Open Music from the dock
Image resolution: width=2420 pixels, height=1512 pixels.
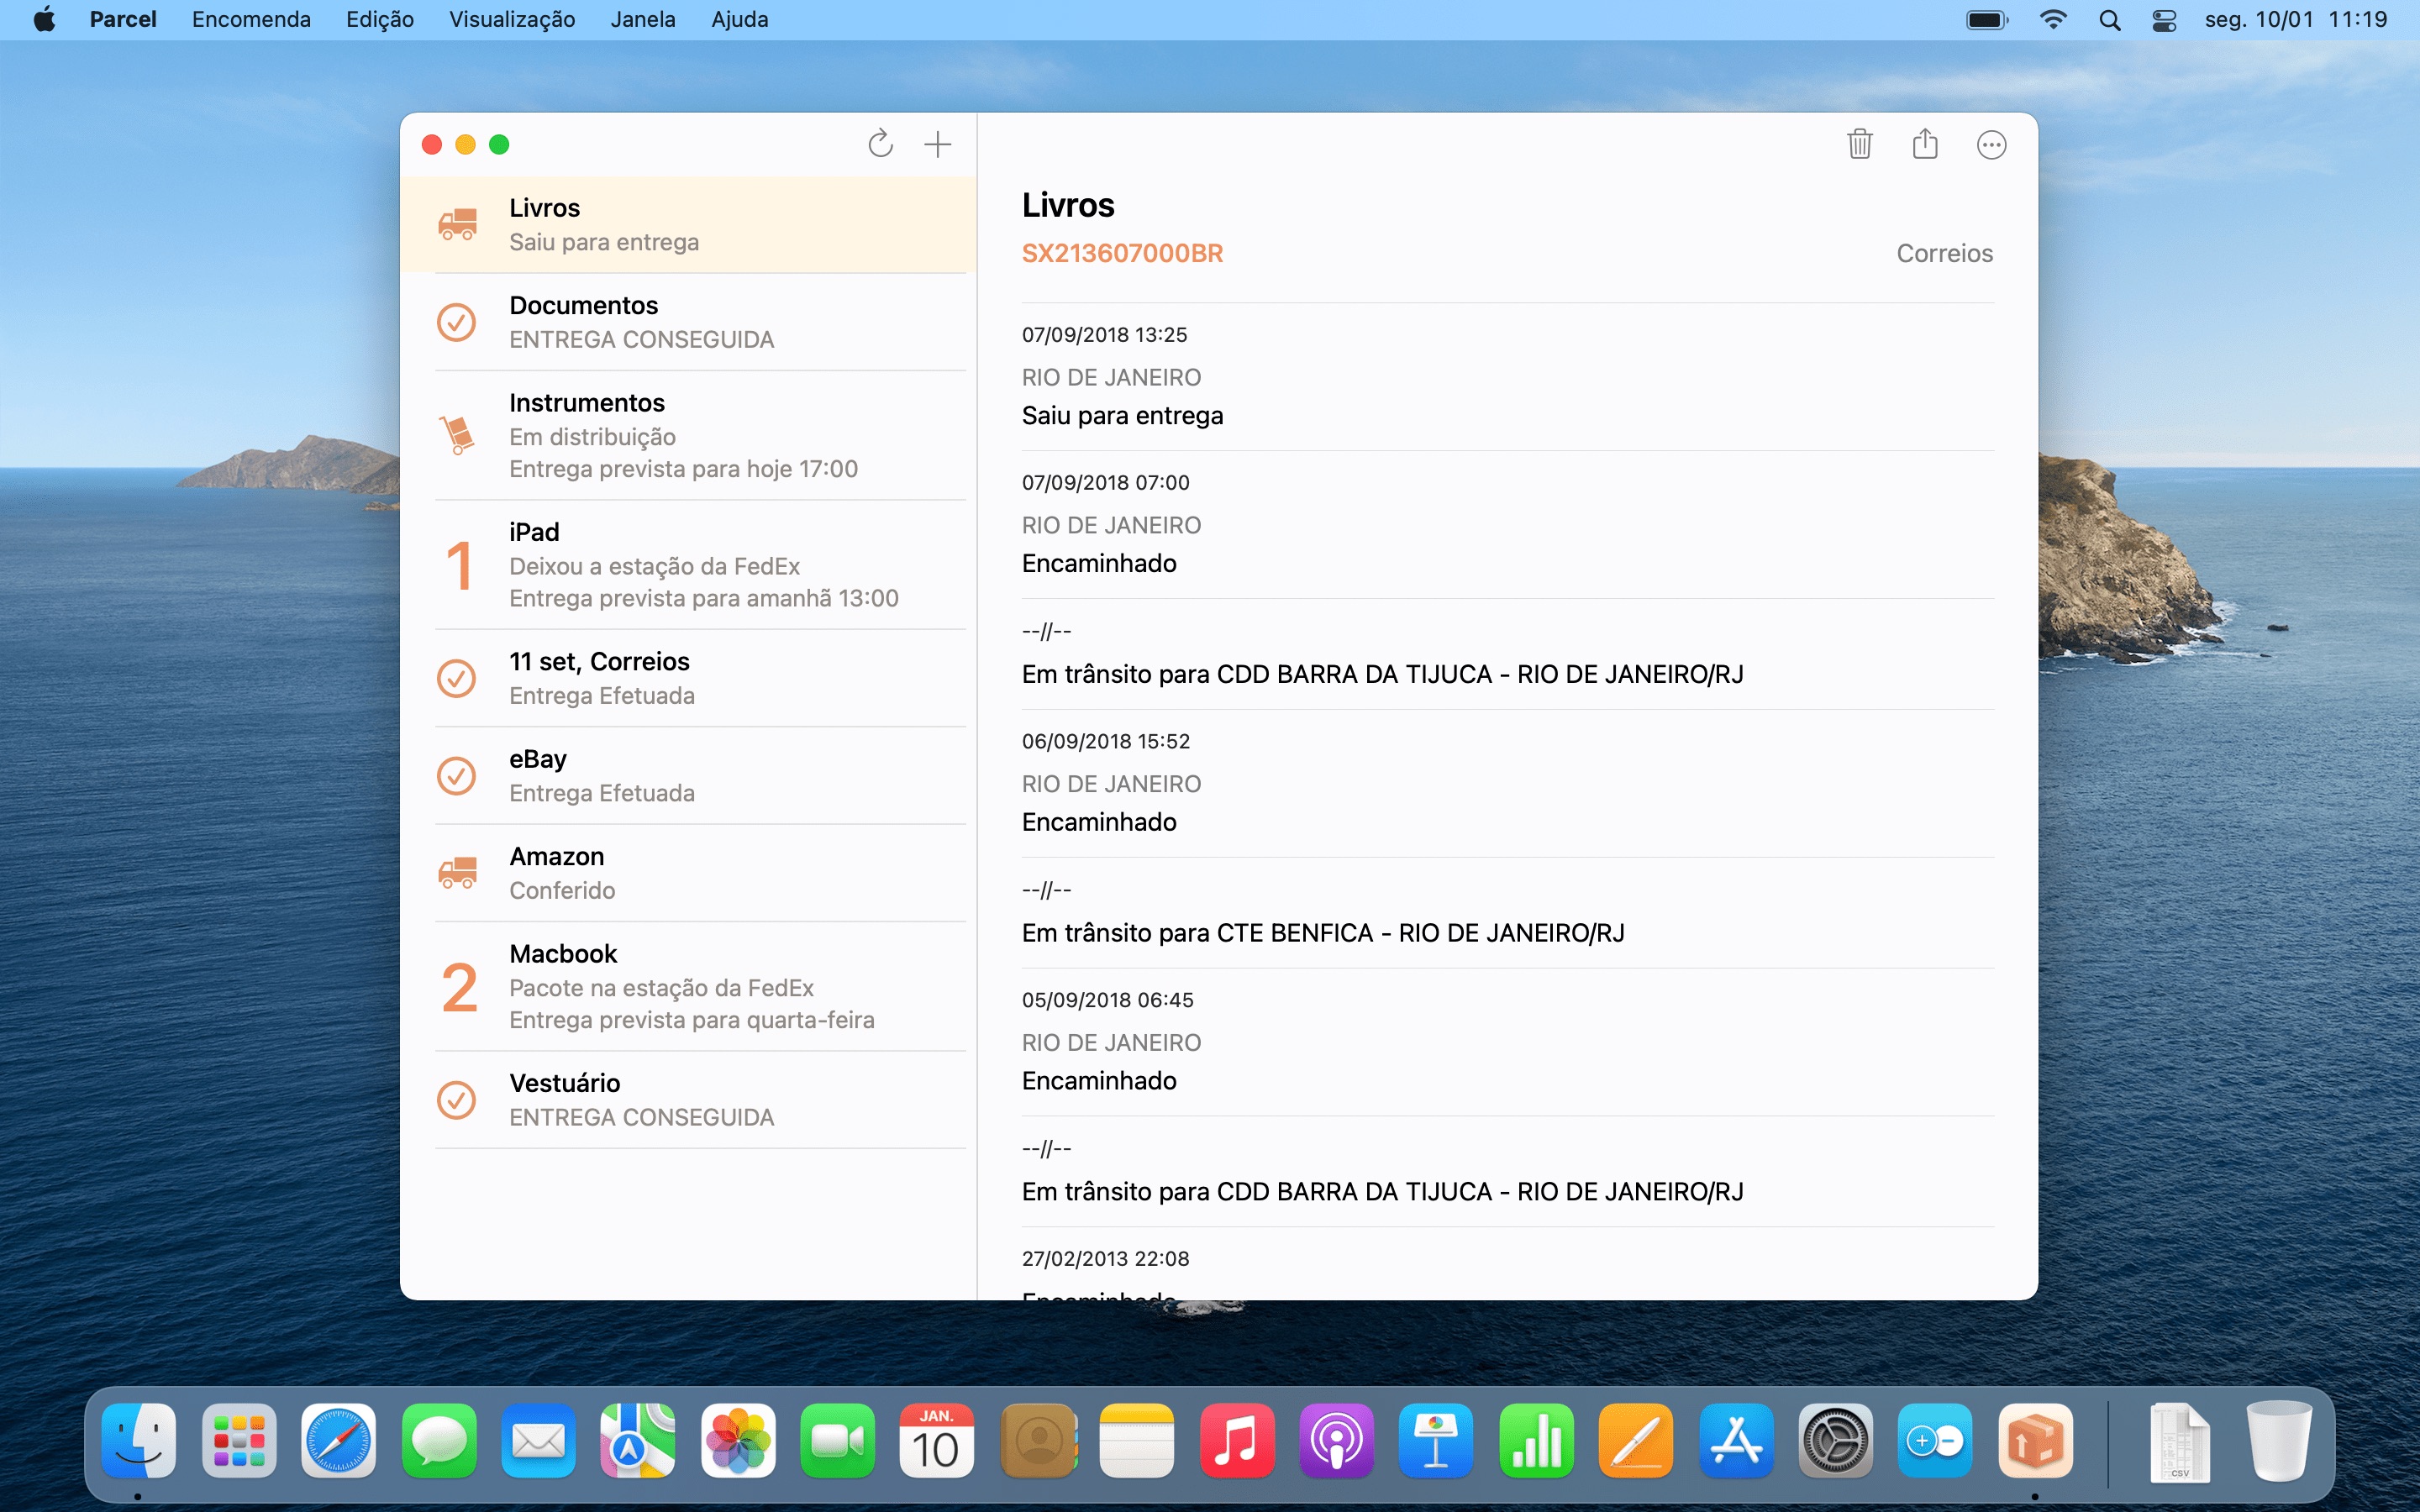click(x=1237, y=1441)
